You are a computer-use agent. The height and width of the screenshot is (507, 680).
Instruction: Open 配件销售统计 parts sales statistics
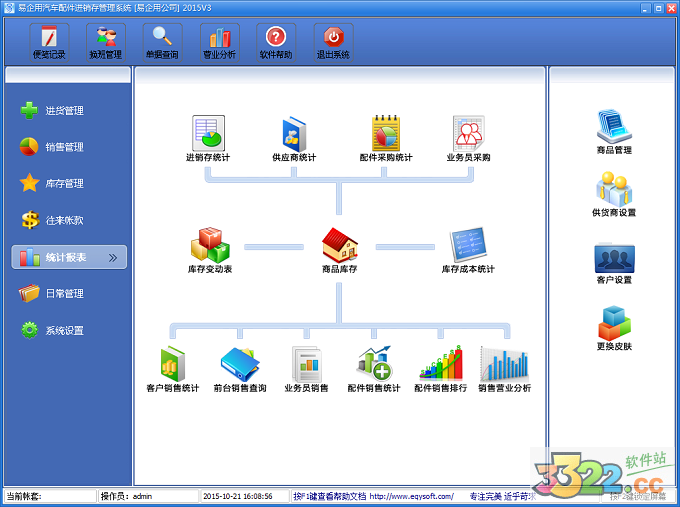click(x=374, y=369)
